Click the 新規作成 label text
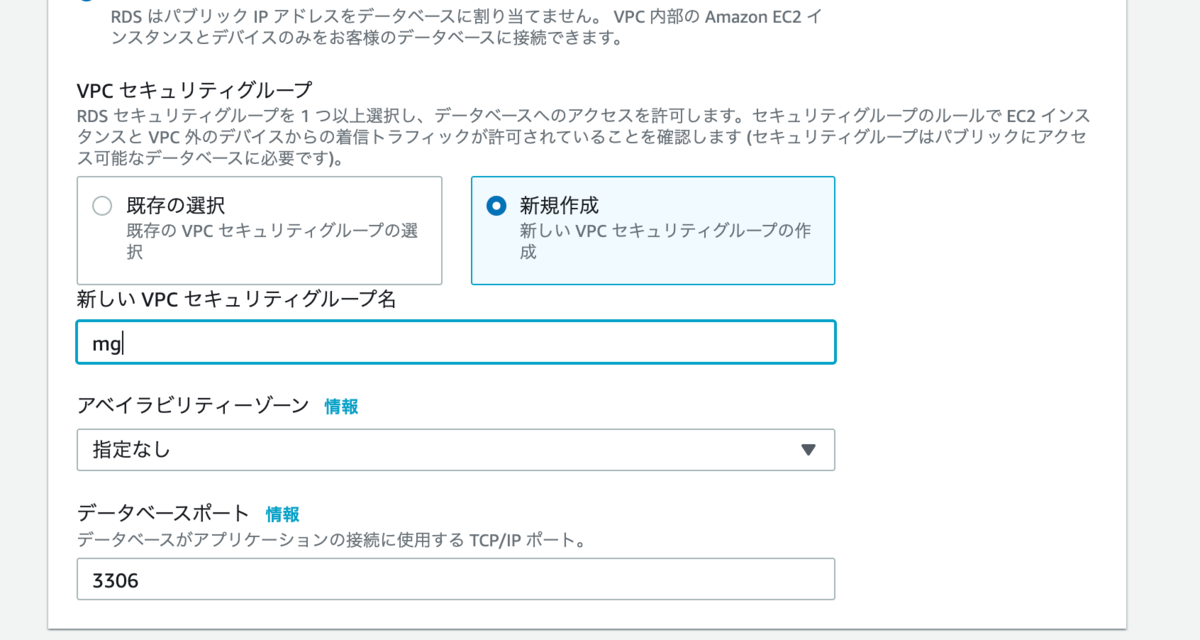 558,204
